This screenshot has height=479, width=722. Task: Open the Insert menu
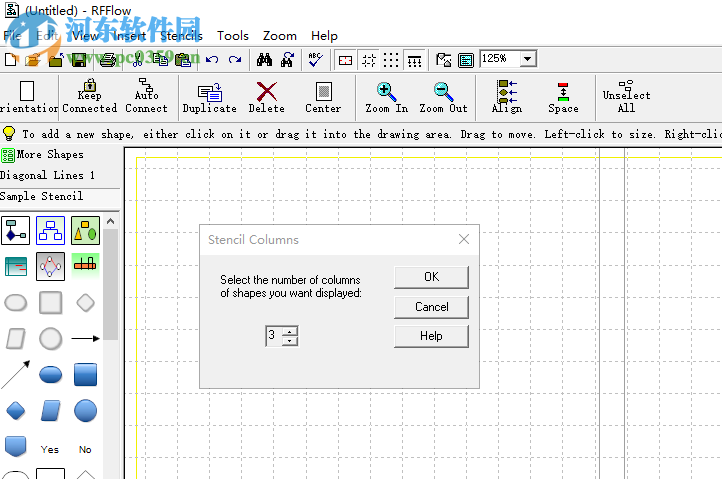(129, 35)
